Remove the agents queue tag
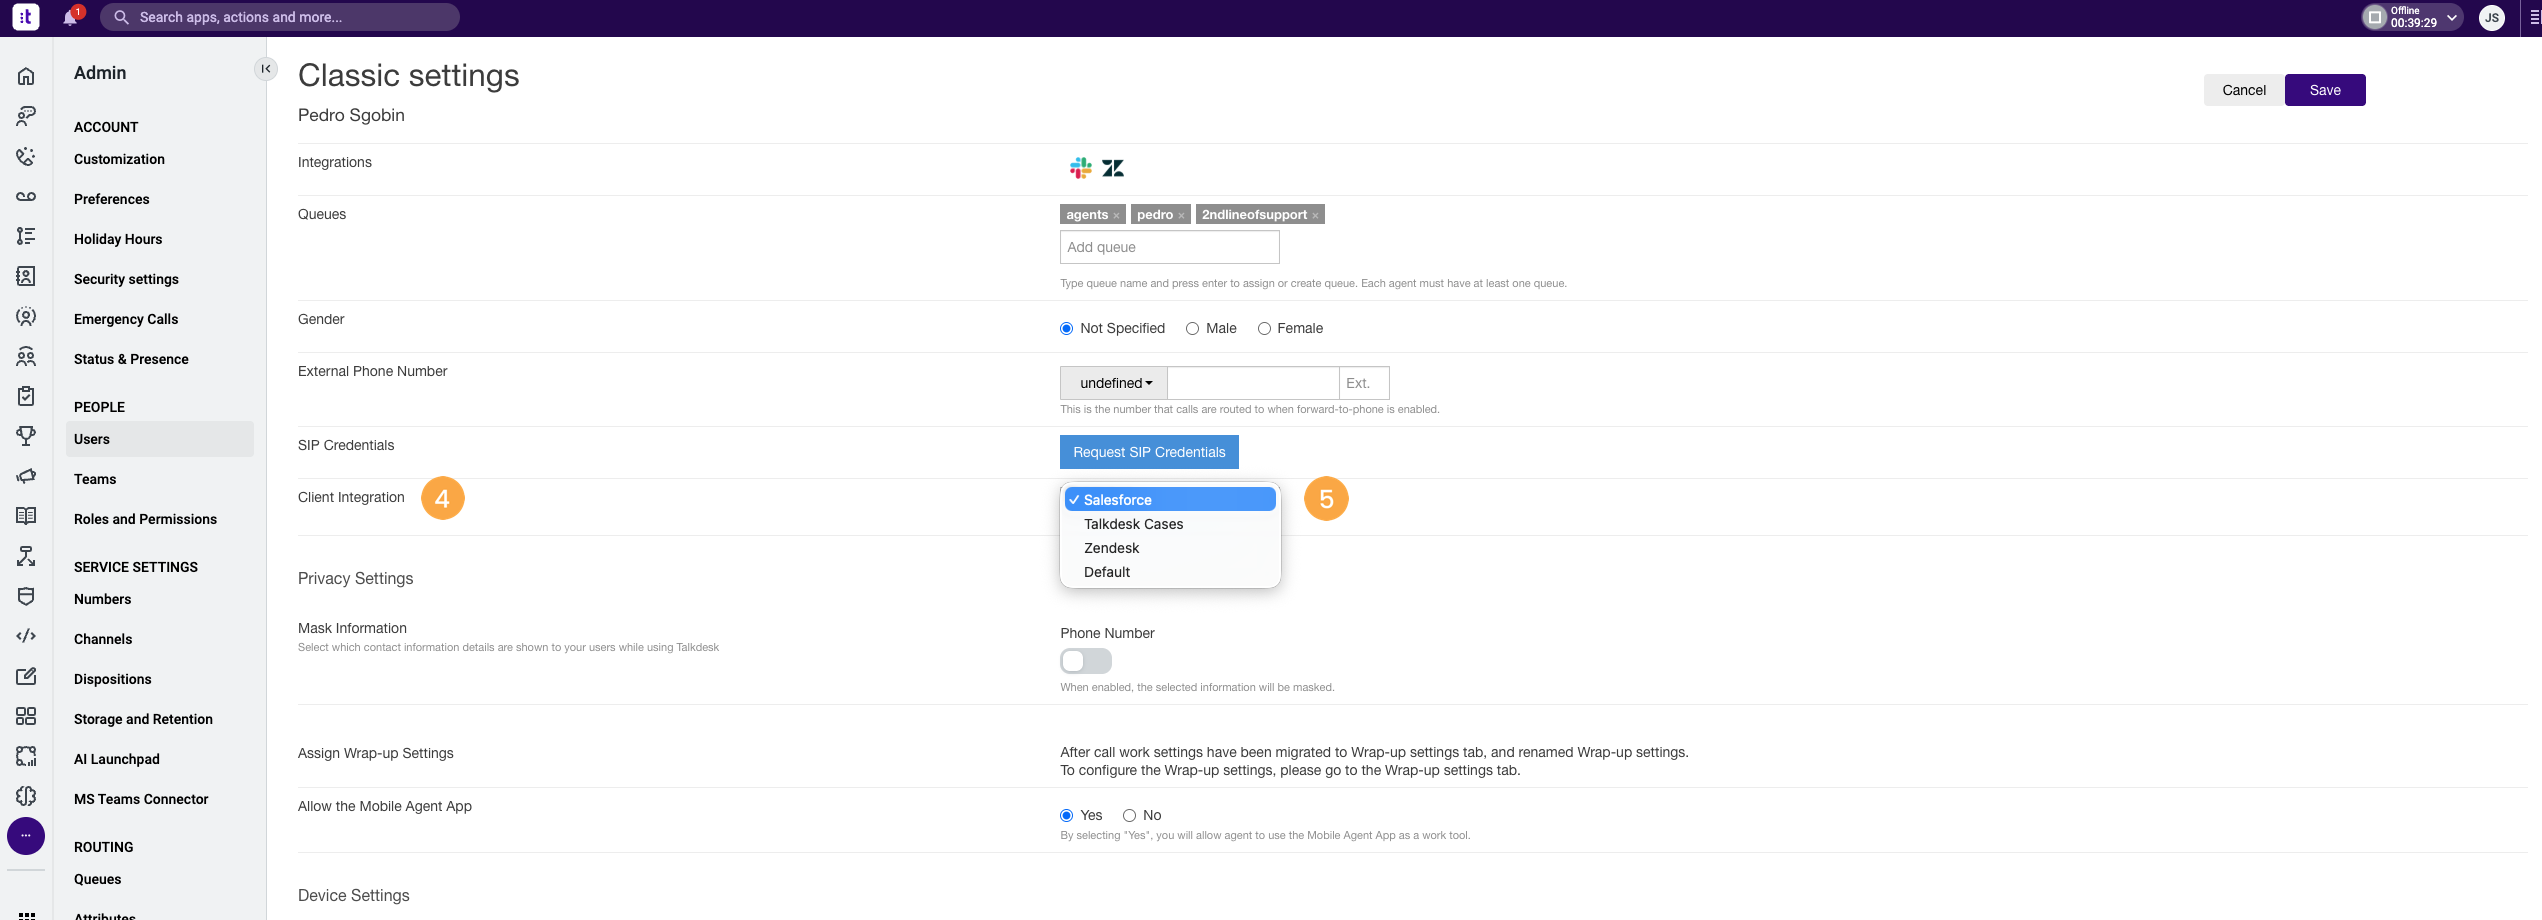The width and height of the screenshot is (2542, 920). [x=1116, y=216]
